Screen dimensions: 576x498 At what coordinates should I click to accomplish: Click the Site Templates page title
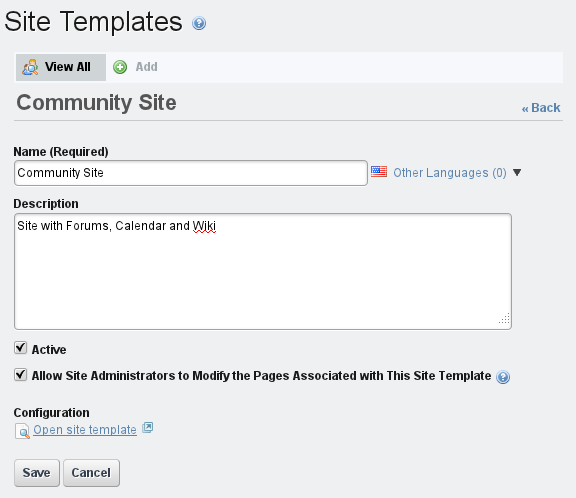93,22
